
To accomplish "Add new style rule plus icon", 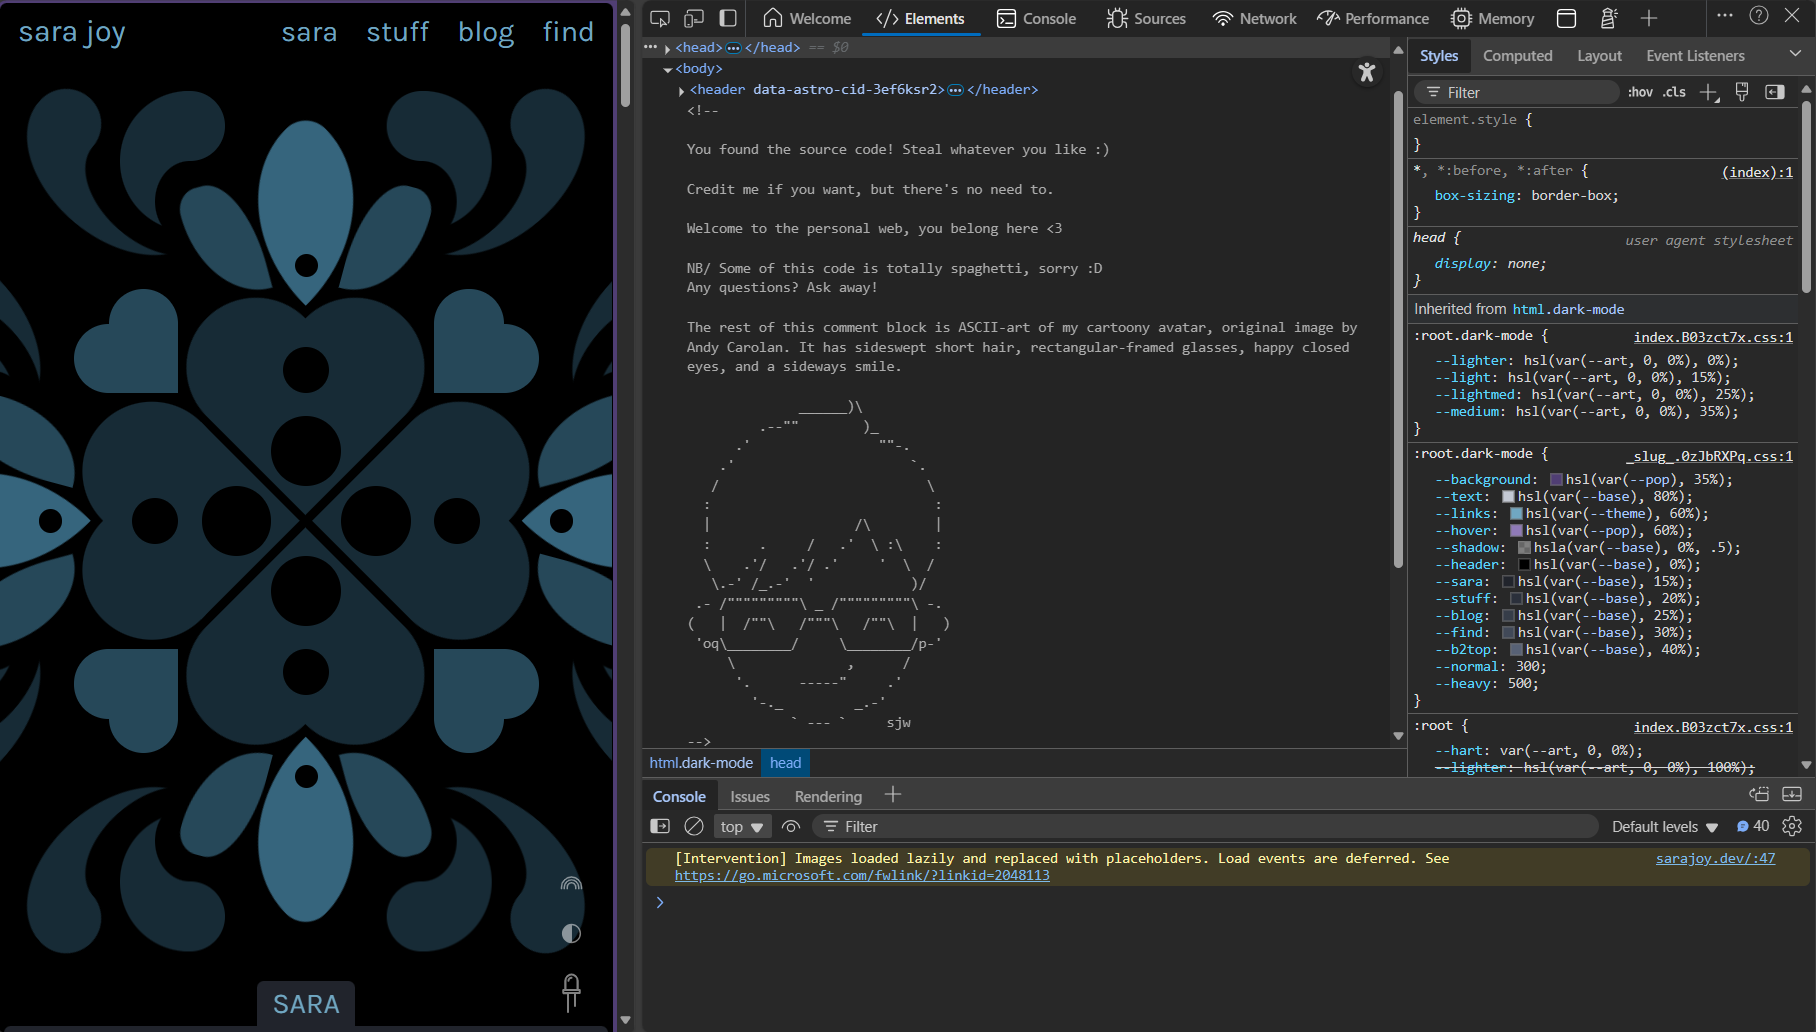I will 1709,92.
